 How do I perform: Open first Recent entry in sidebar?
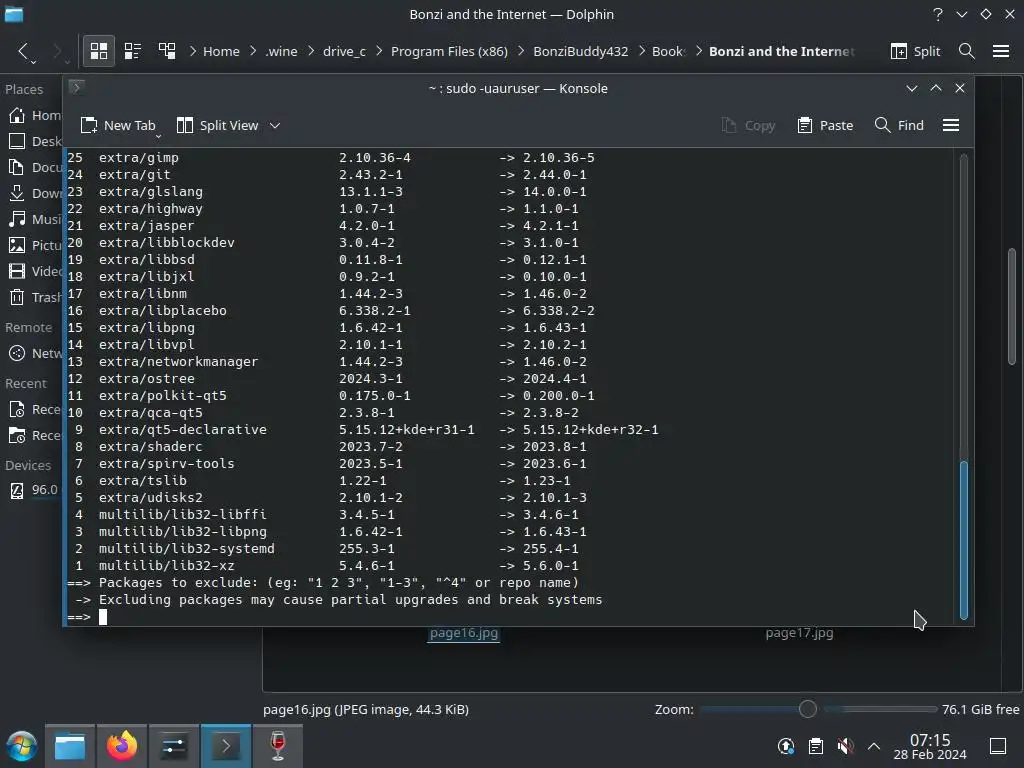click(35, 409)
